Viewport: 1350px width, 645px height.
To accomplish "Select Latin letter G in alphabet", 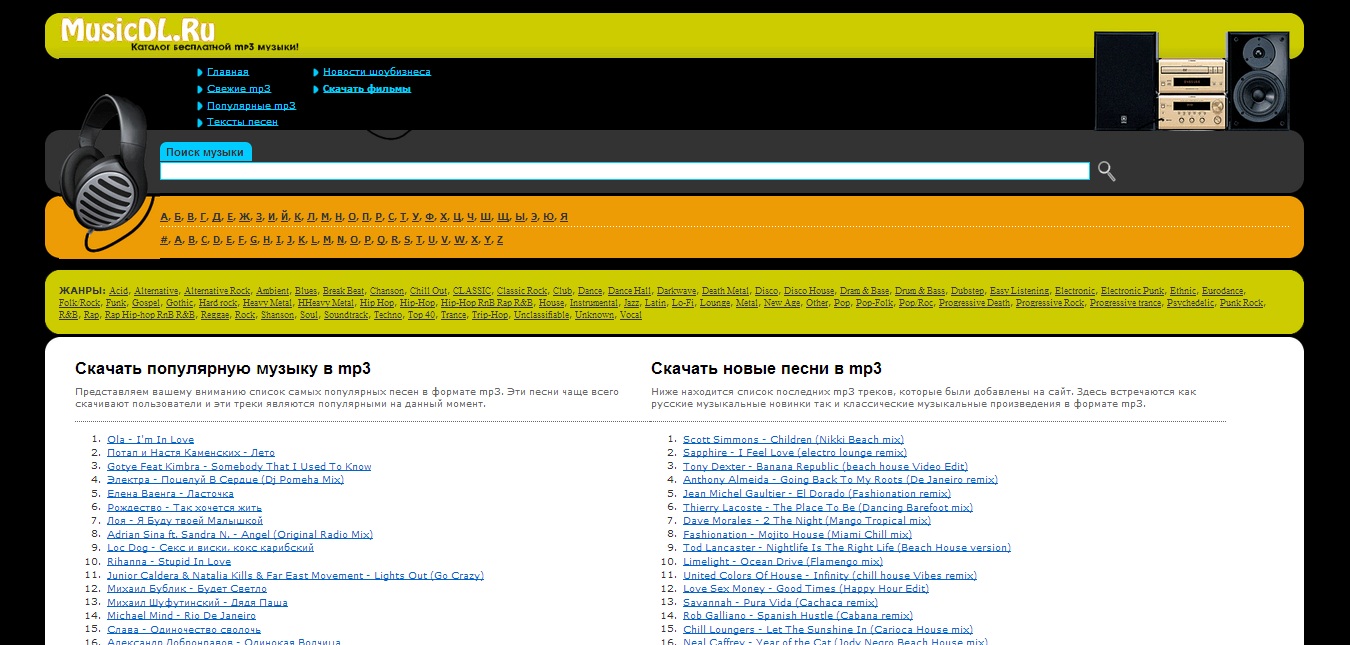I will (x=254, y=240).
